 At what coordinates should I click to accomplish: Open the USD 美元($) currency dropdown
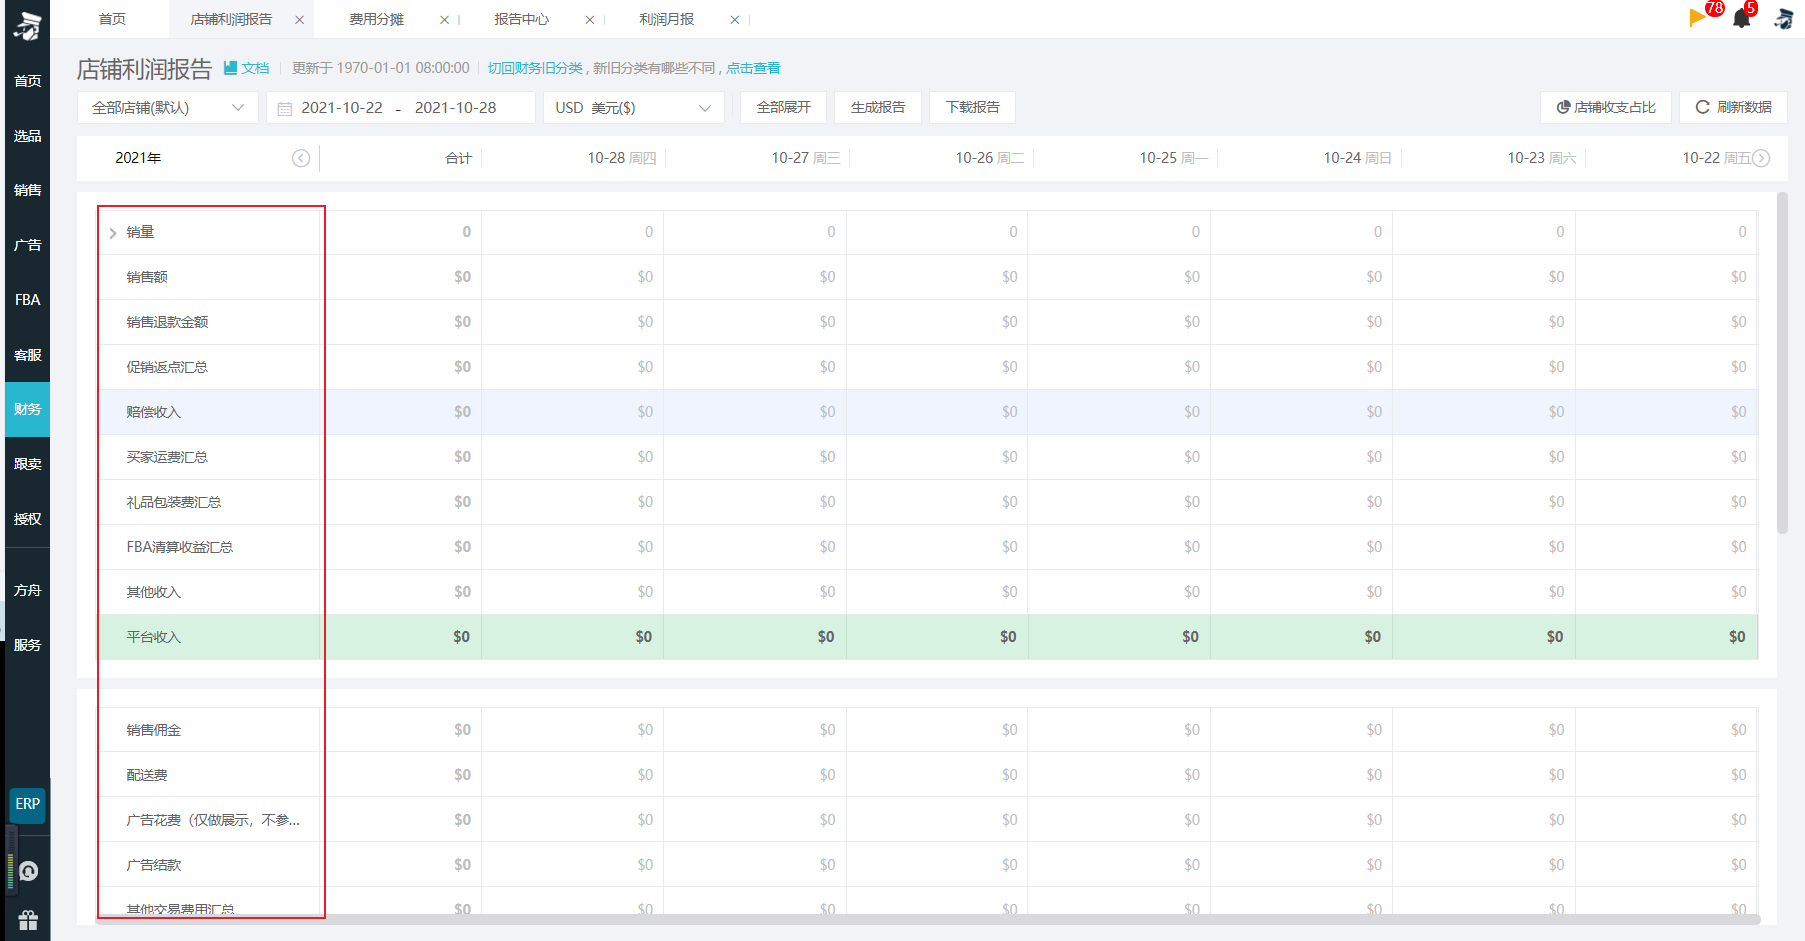click(x=634, y=108)
